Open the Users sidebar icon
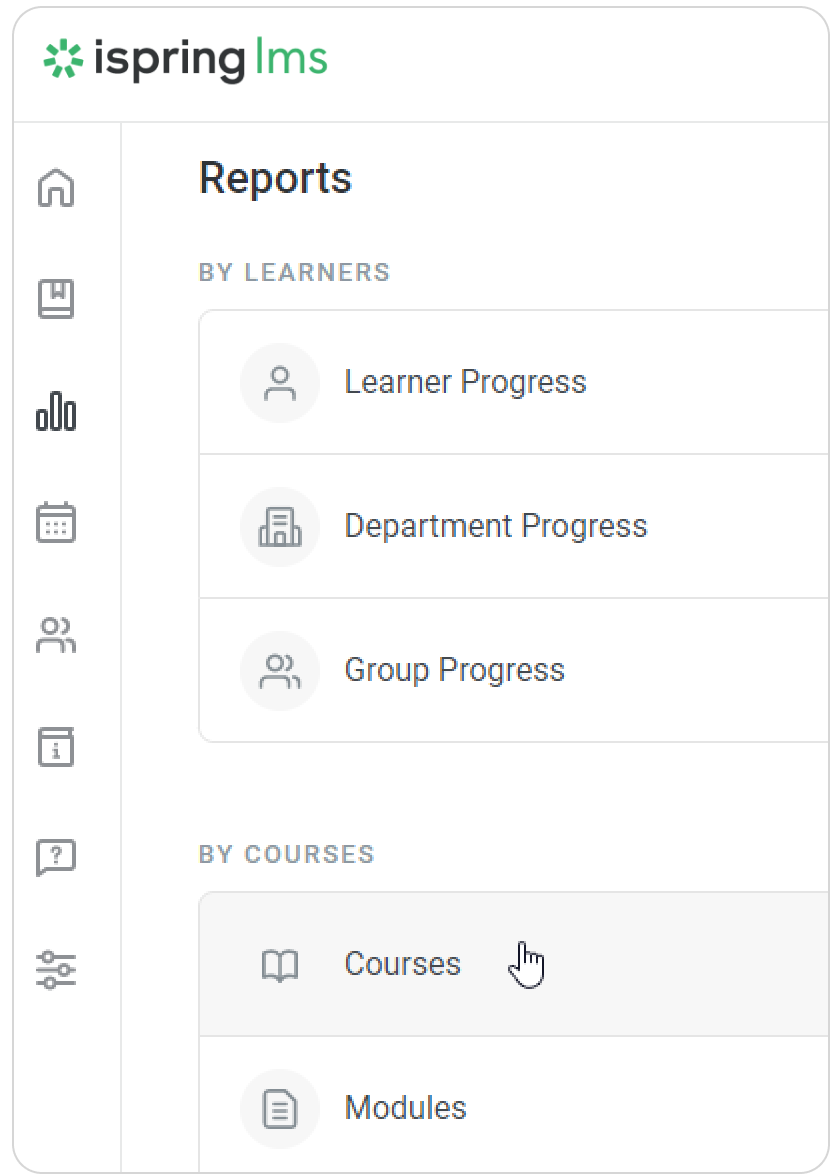The width and height of the screenshot is (830, 1174). [56, 635]
